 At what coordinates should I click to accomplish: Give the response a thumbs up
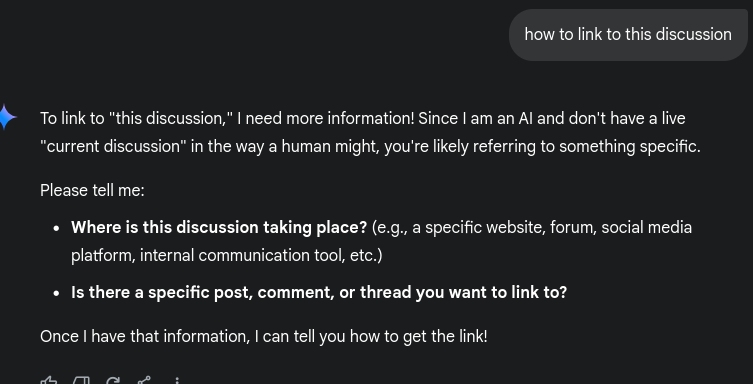pos(49,381)
